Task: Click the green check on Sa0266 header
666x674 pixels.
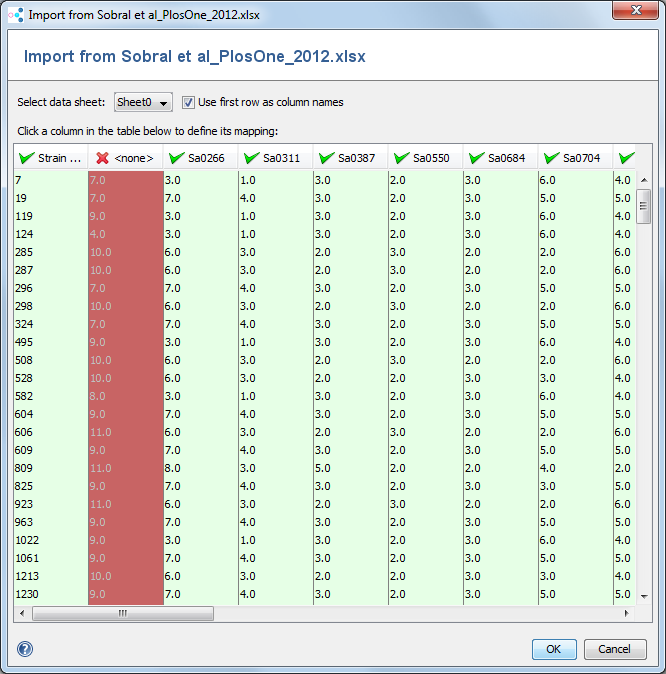Action: coord(177,158)
